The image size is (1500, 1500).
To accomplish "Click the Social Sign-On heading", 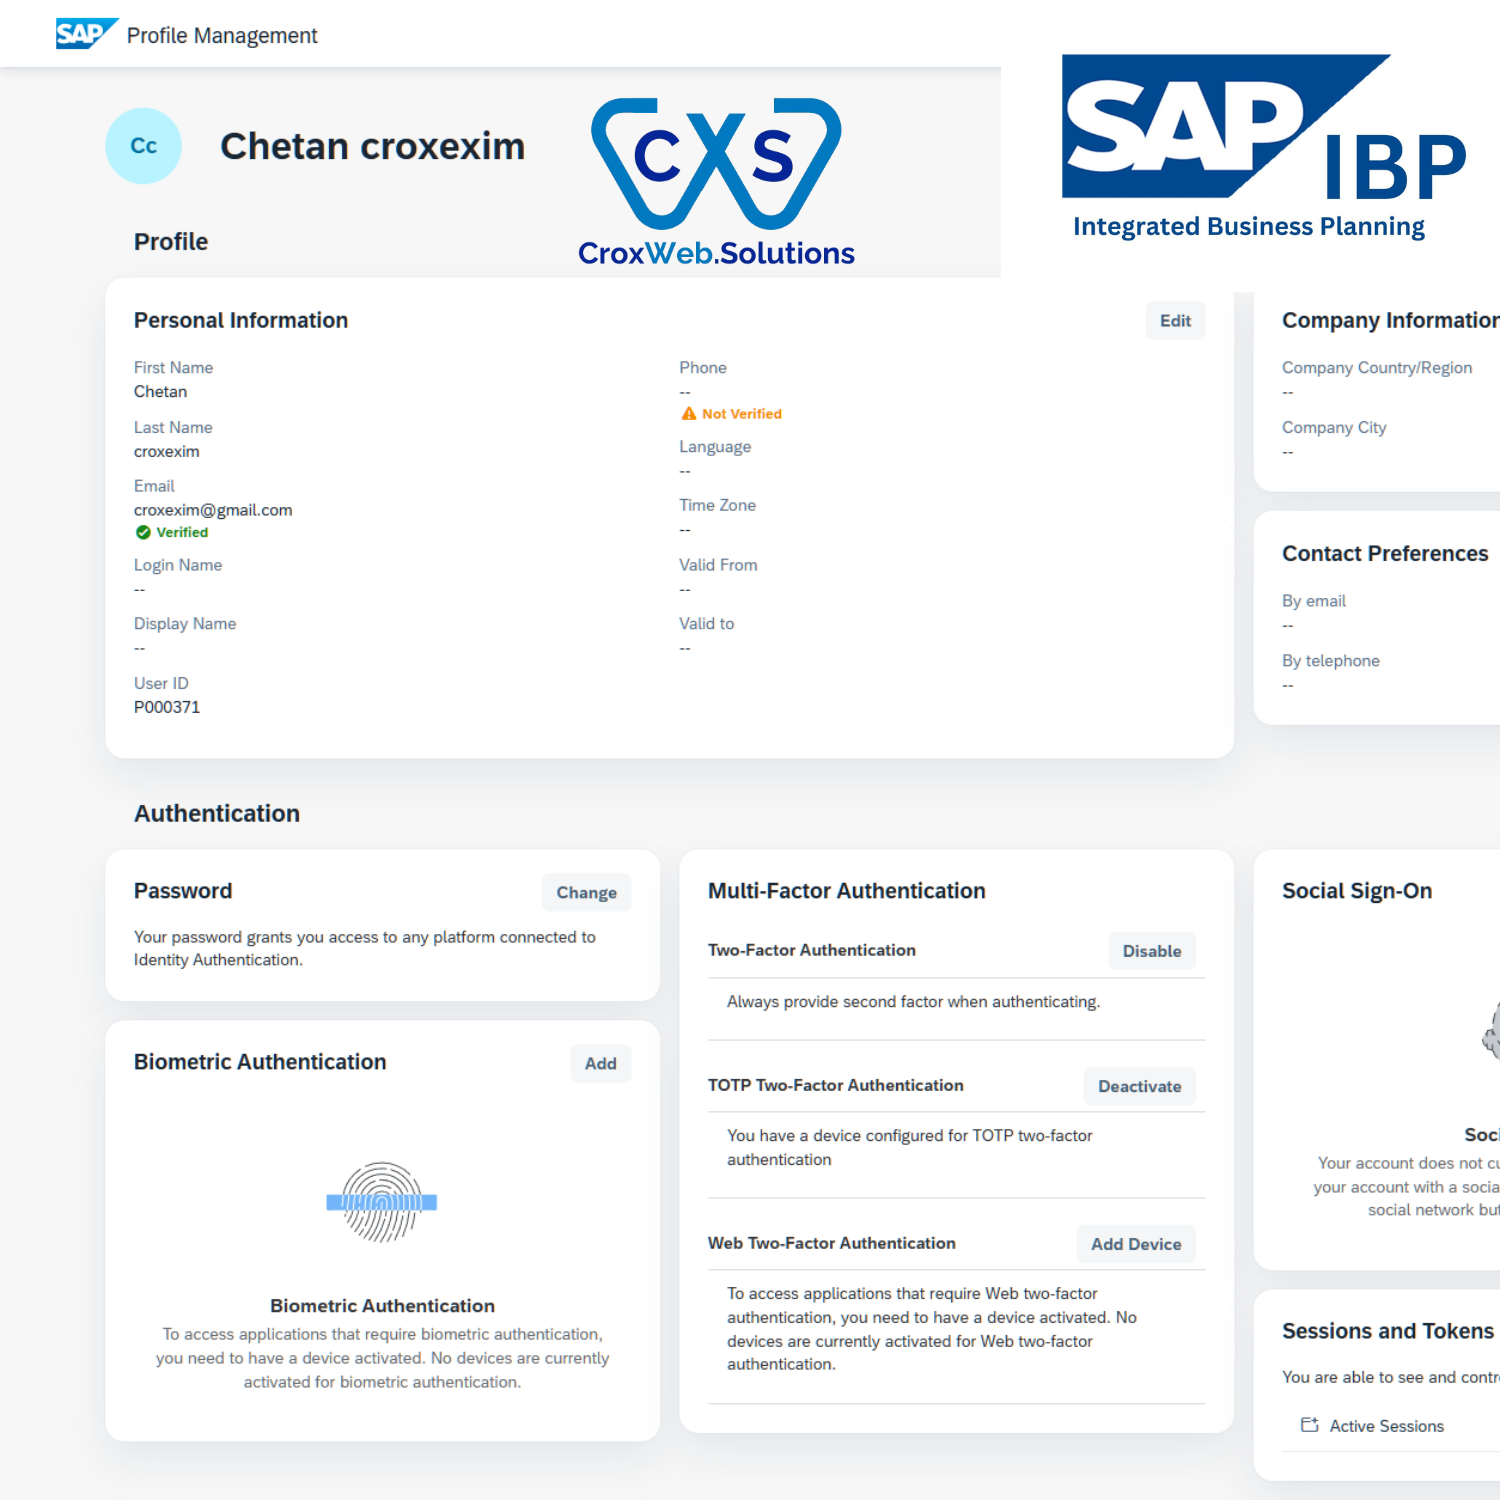I will click(x=1357, y=891).
